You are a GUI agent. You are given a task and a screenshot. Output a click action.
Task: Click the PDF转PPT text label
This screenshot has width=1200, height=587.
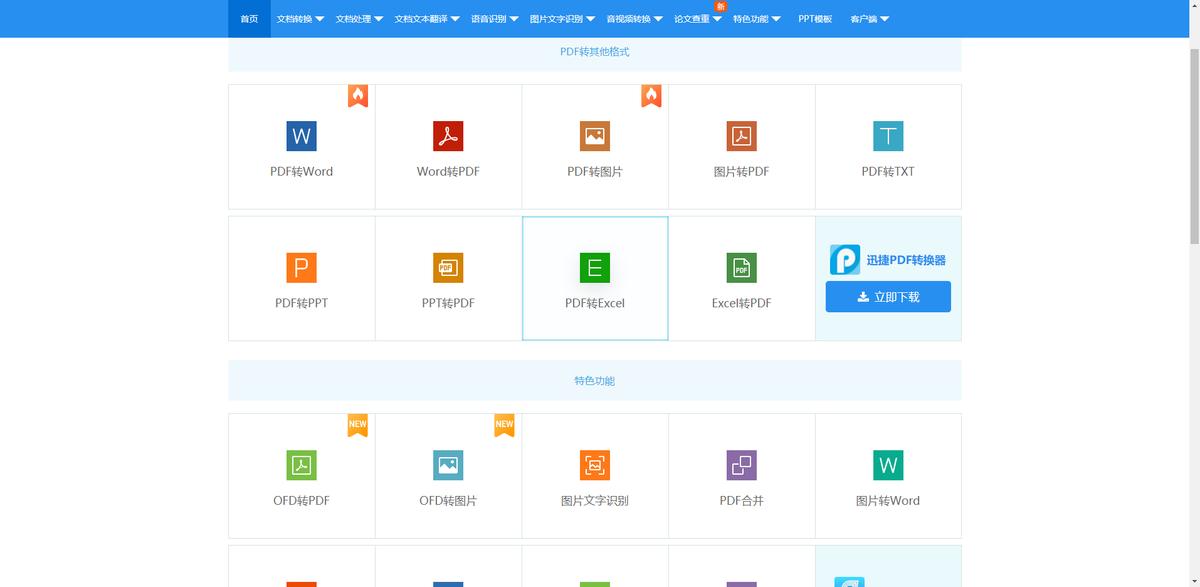tap(301, 303)
